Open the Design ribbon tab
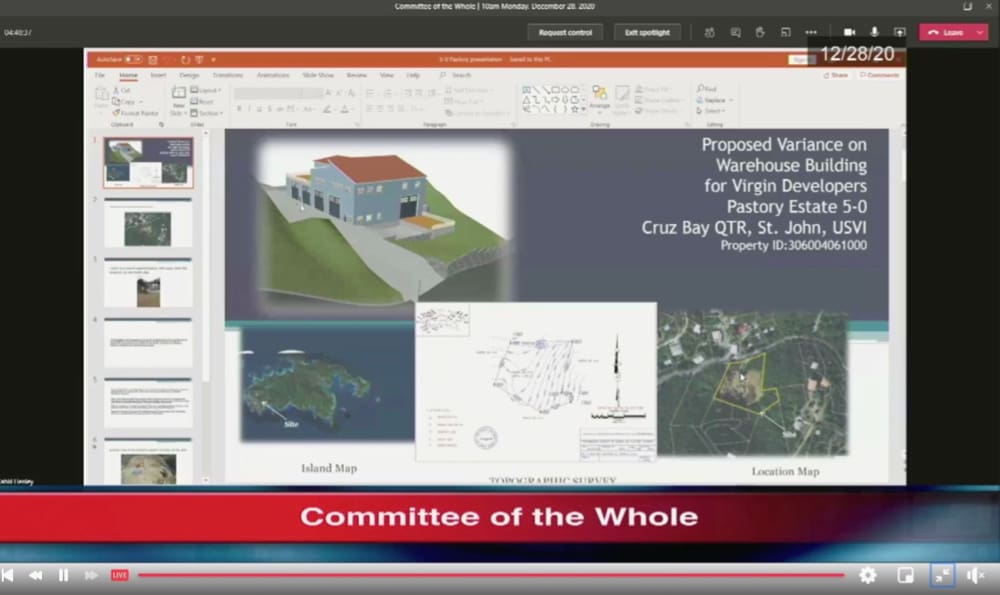This screenshot has width=1000, height=595. pos(189,75)
